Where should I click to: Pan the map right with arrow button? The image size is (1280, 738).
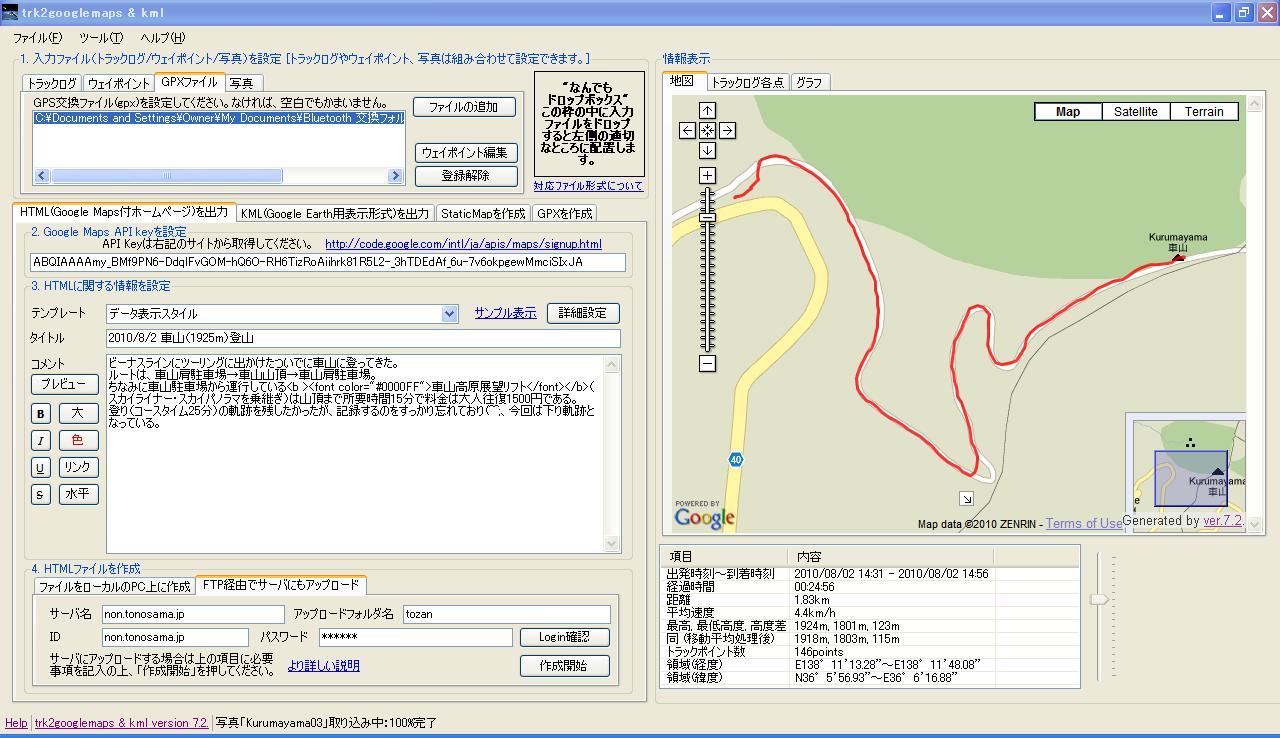point(727,130)
